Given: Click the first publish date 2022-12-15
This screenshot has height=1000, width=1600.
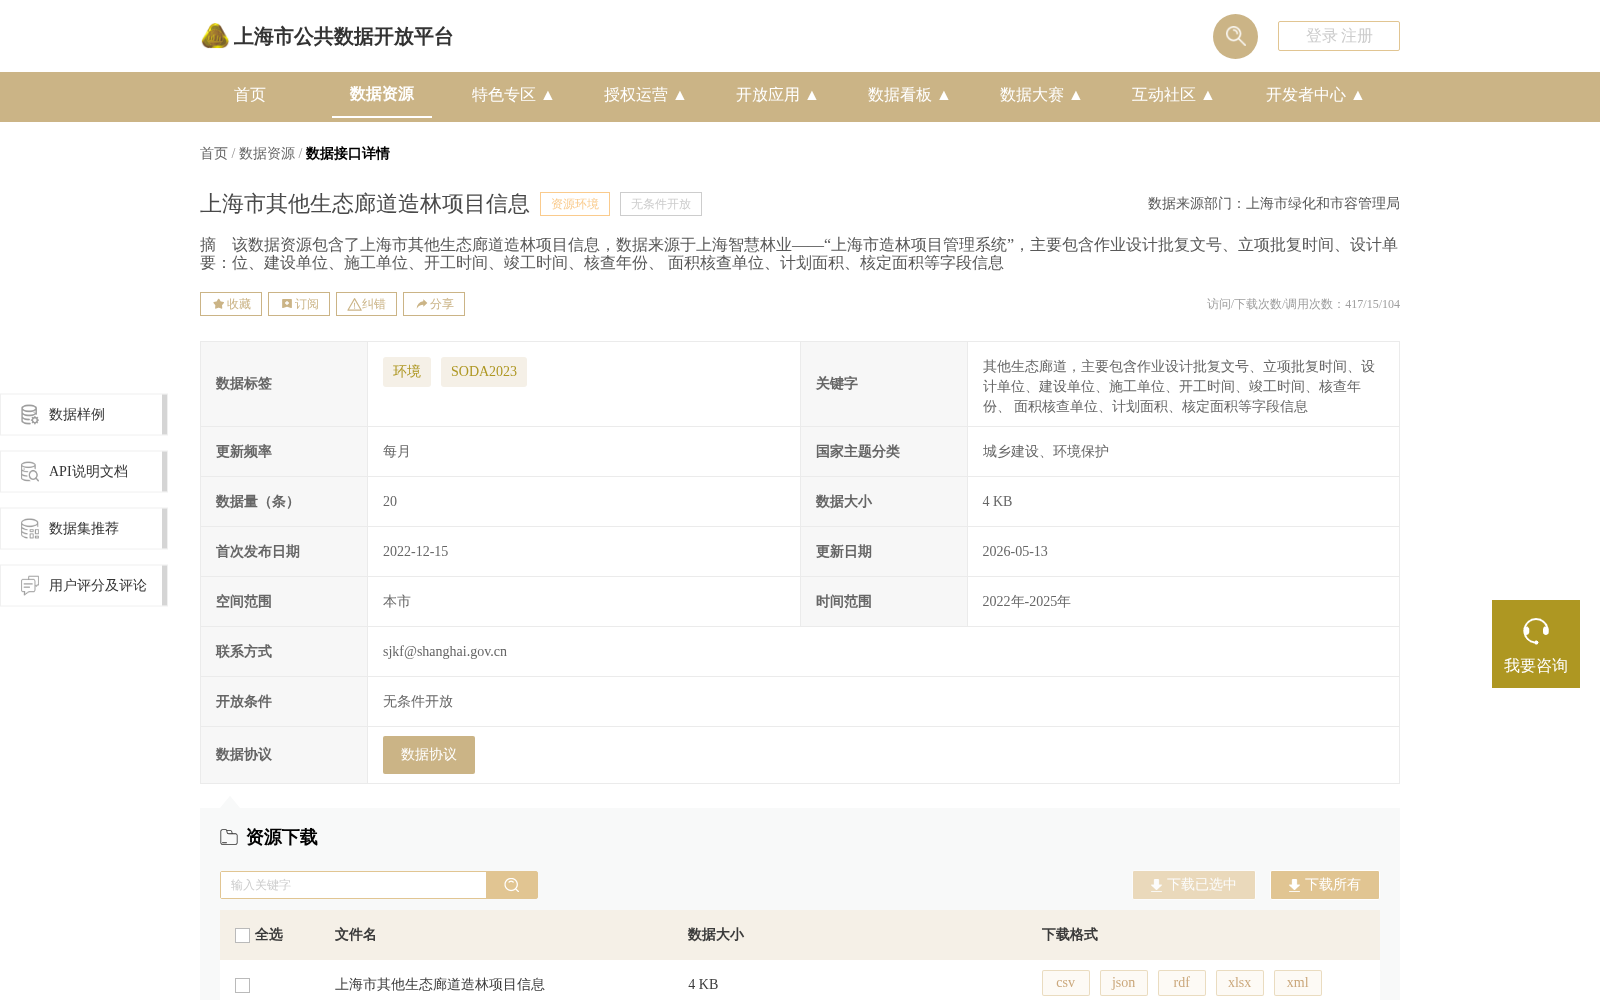Looking at the screenshot, I should (416, 552).
